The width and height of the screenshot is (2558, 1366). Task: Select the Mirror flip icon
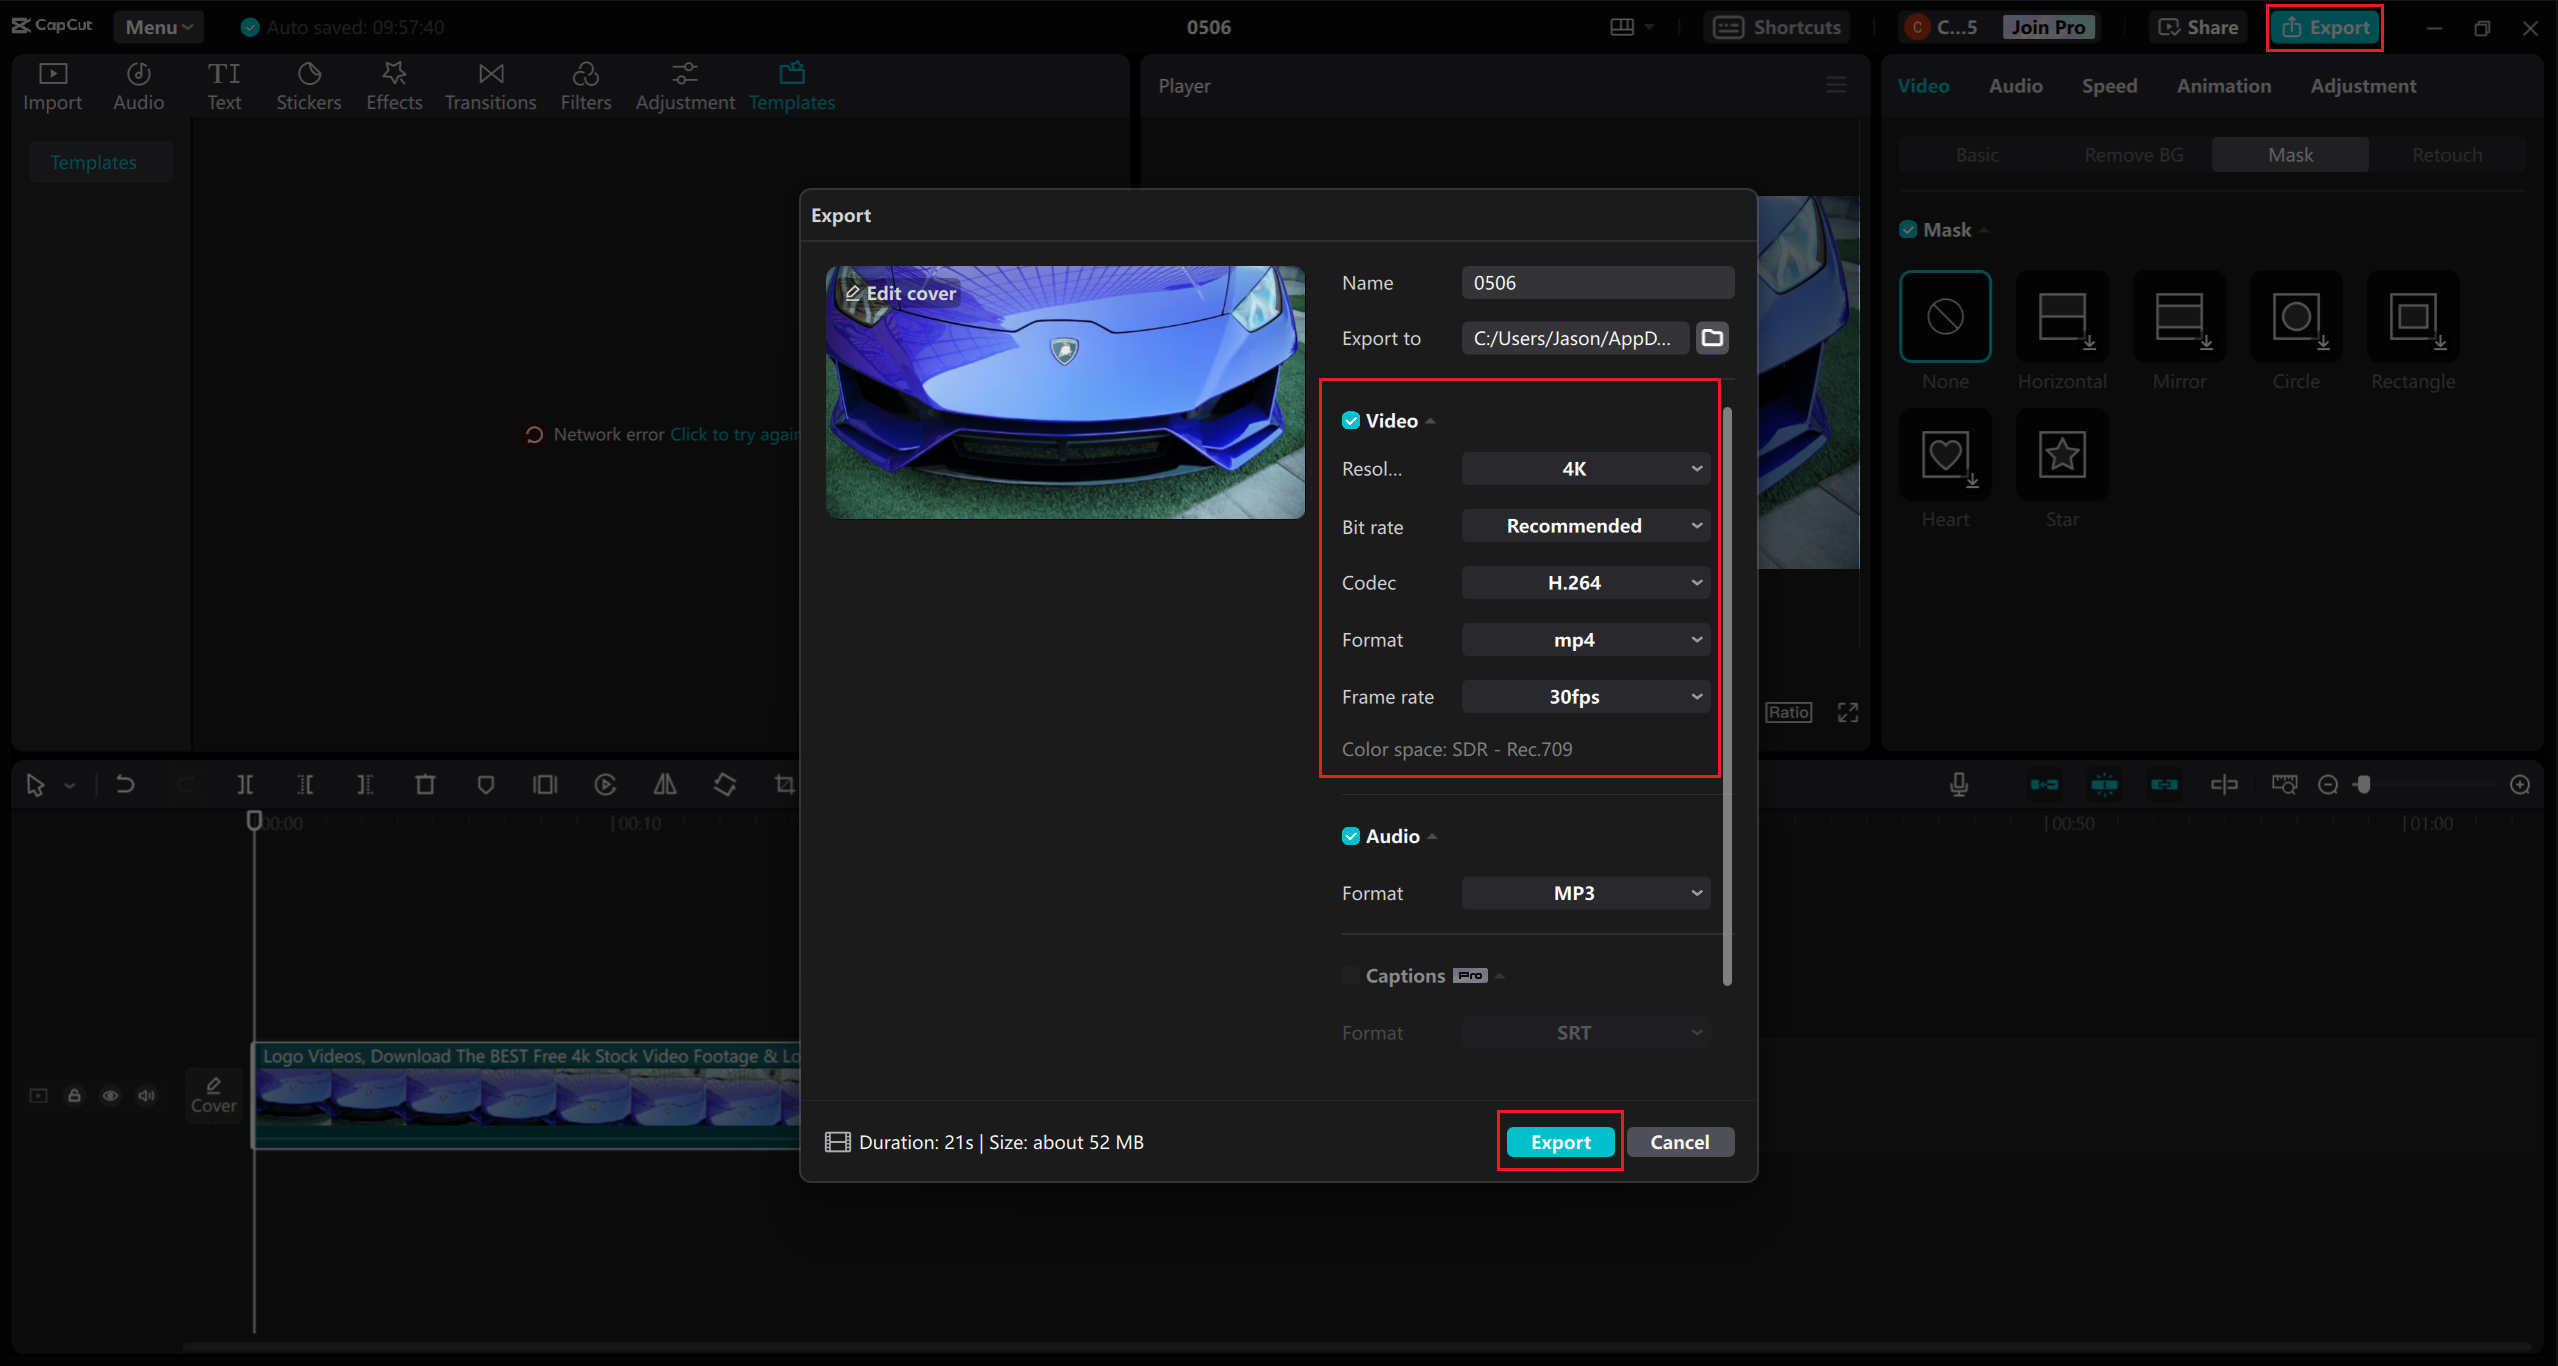point(664,785)
